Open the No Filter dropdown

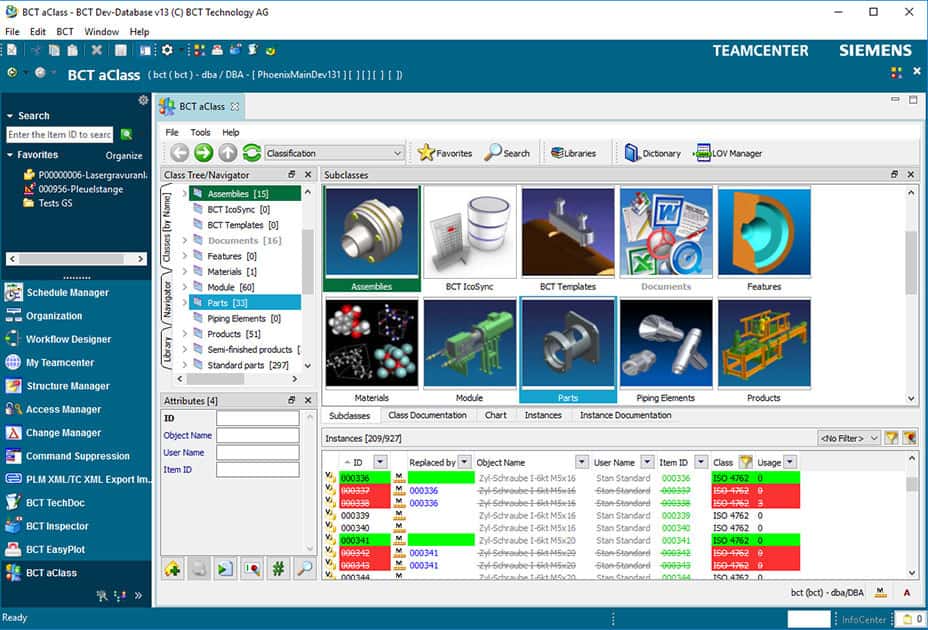[849, 438]
